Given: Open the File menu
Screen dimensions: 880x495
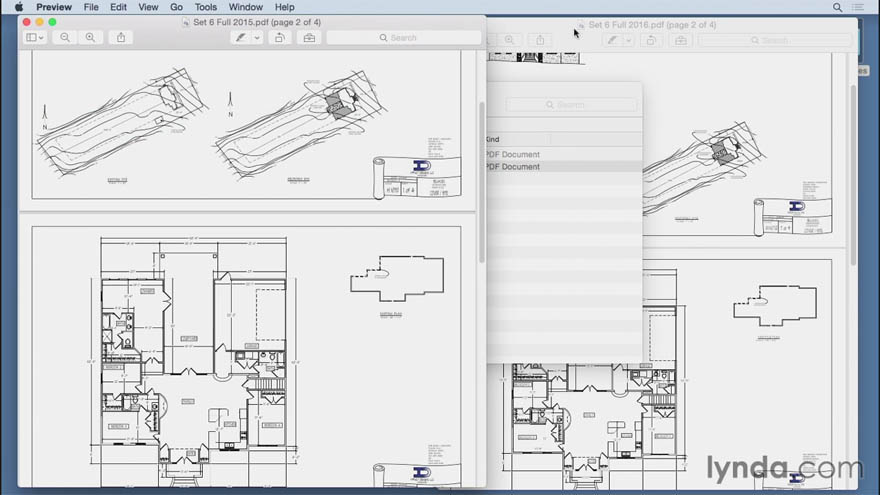Looking at the screenshot, I should click(91, 7).
